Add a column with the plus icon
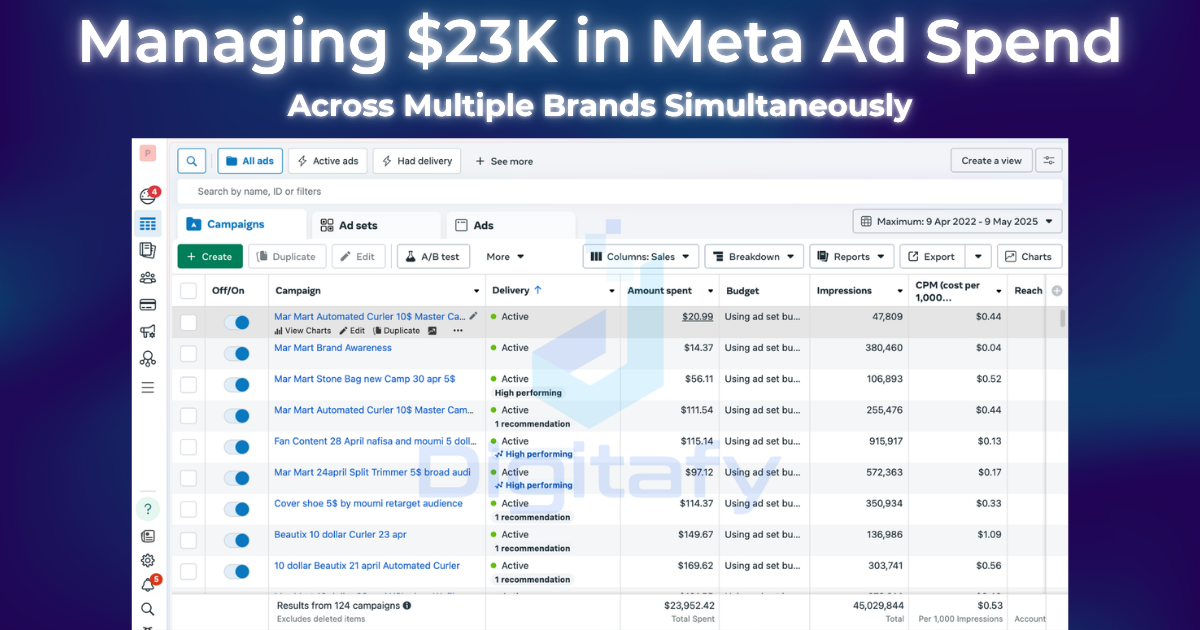The height and width of the screenshot is (630, 1200). [x=1057, y=291]
